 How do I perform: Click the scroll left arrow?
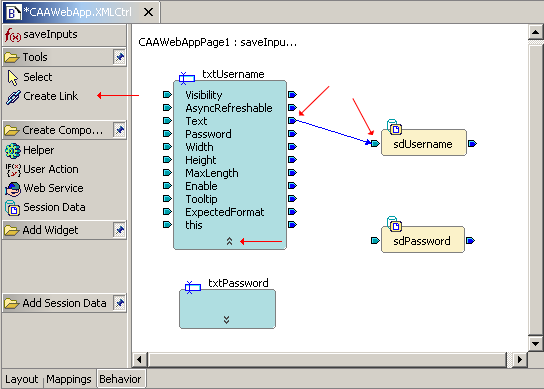[x=139, y=359]
